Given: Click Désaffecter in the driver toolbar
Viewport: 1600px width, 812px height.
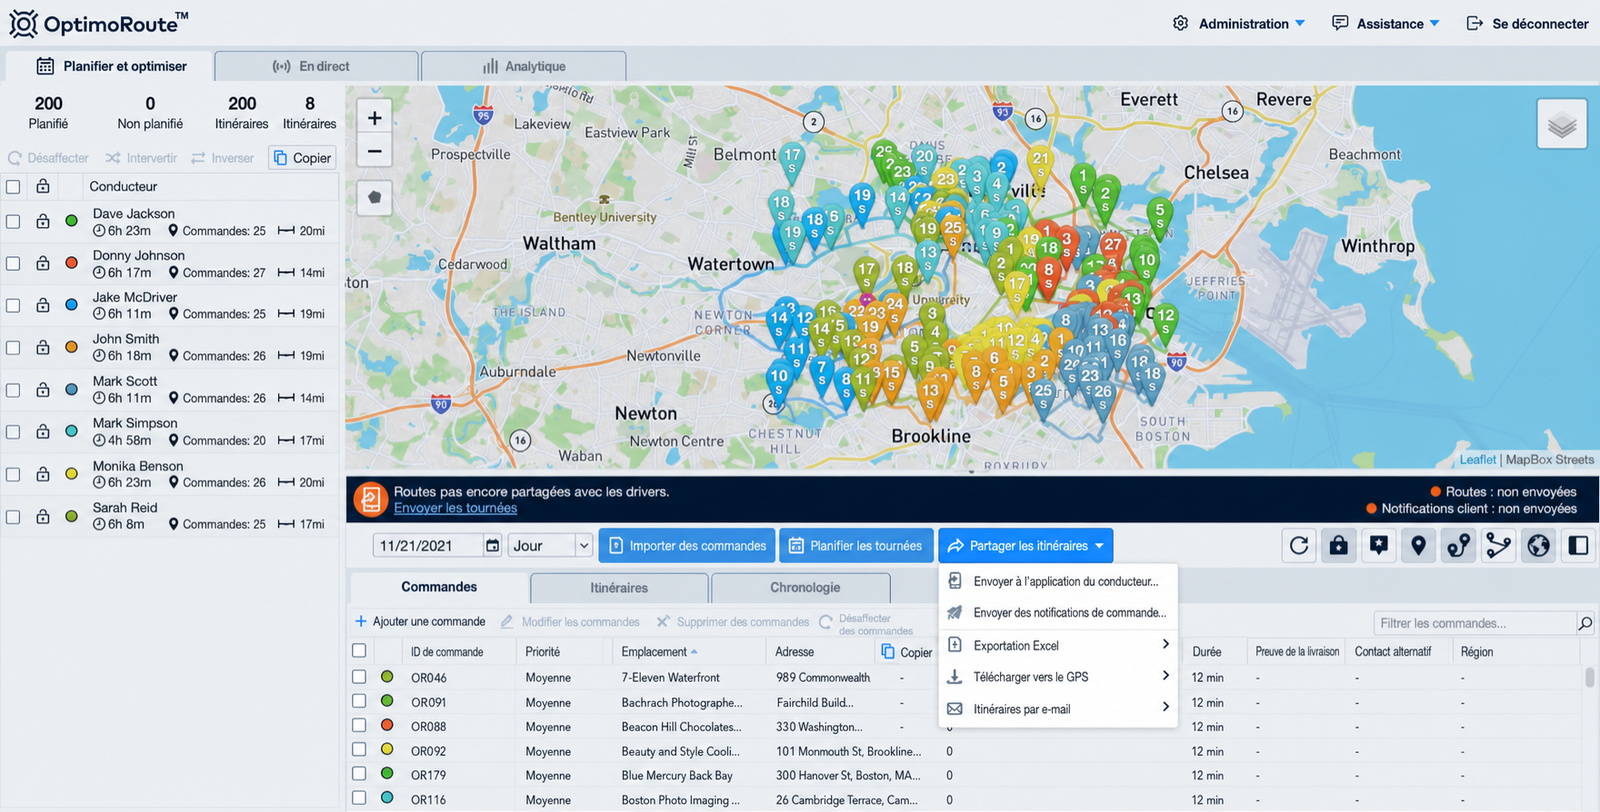Looking at the screenshot, I should point(48,158).
